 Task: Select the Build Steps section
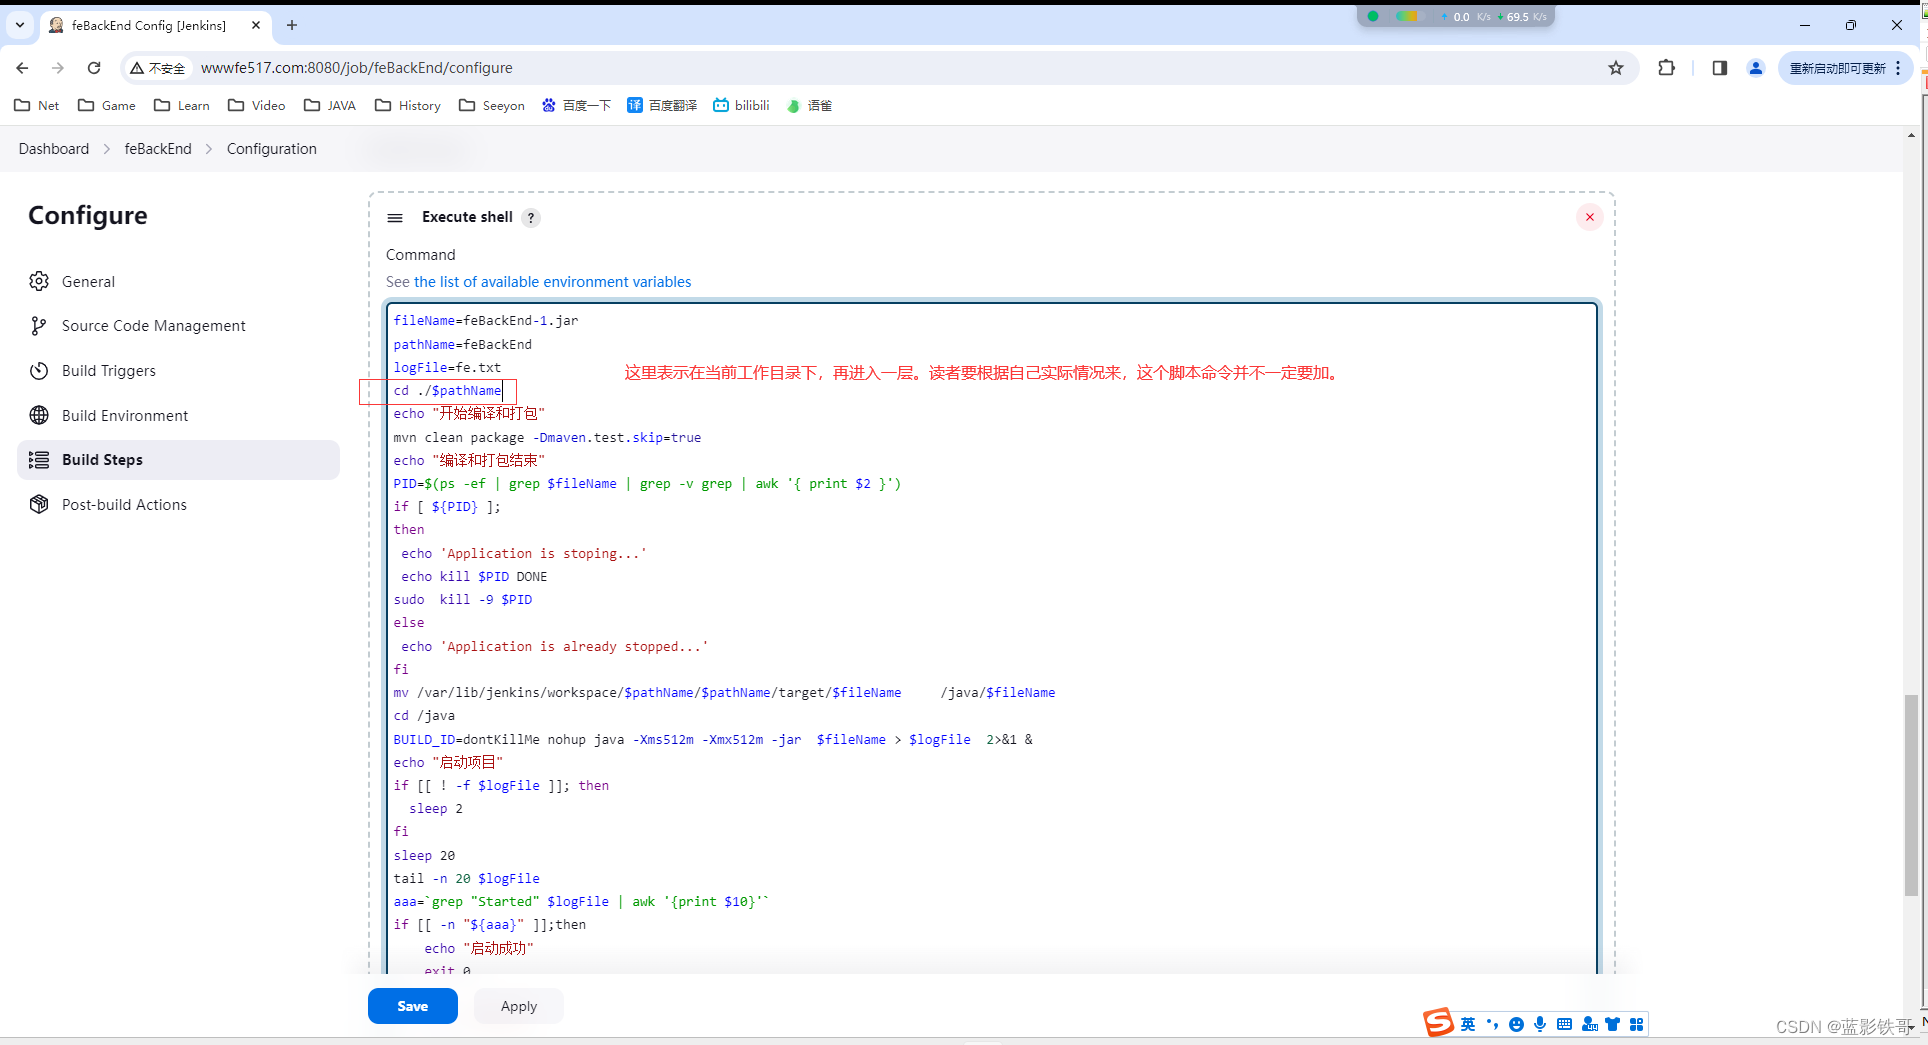[178, 460]
